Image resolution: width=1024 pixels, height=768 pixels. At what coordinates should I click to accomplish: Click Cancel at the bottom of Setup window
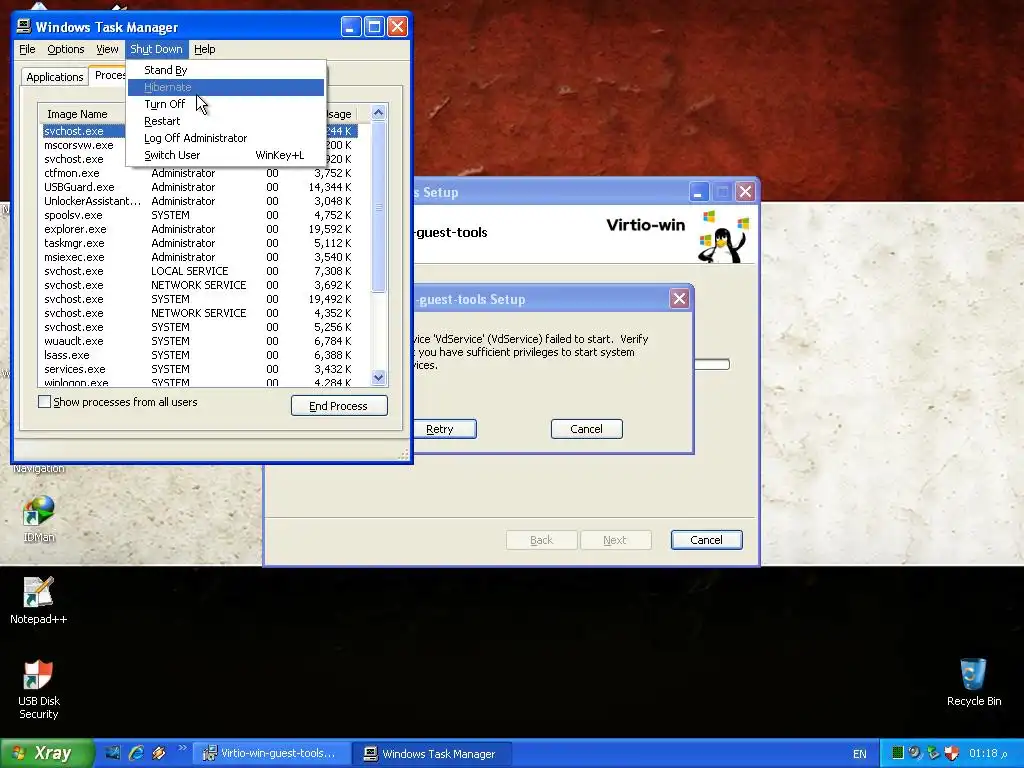[x=707, y=540]
